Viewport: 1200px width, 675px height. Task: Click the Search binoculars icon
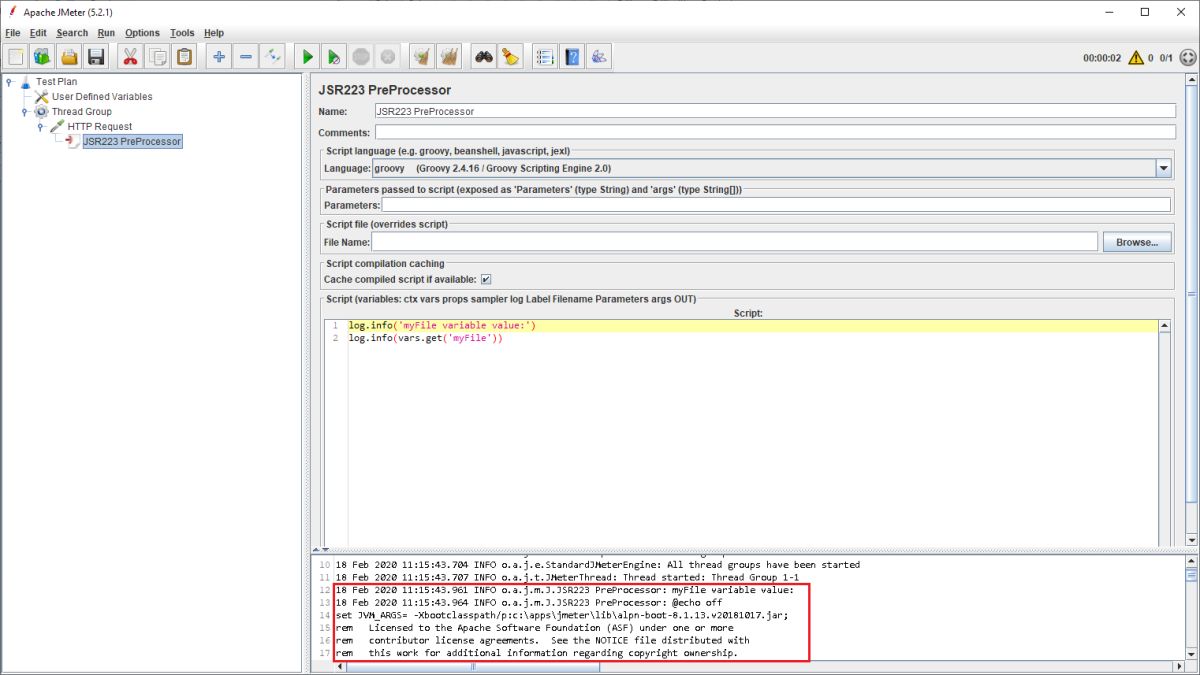[x=484, y=57]
